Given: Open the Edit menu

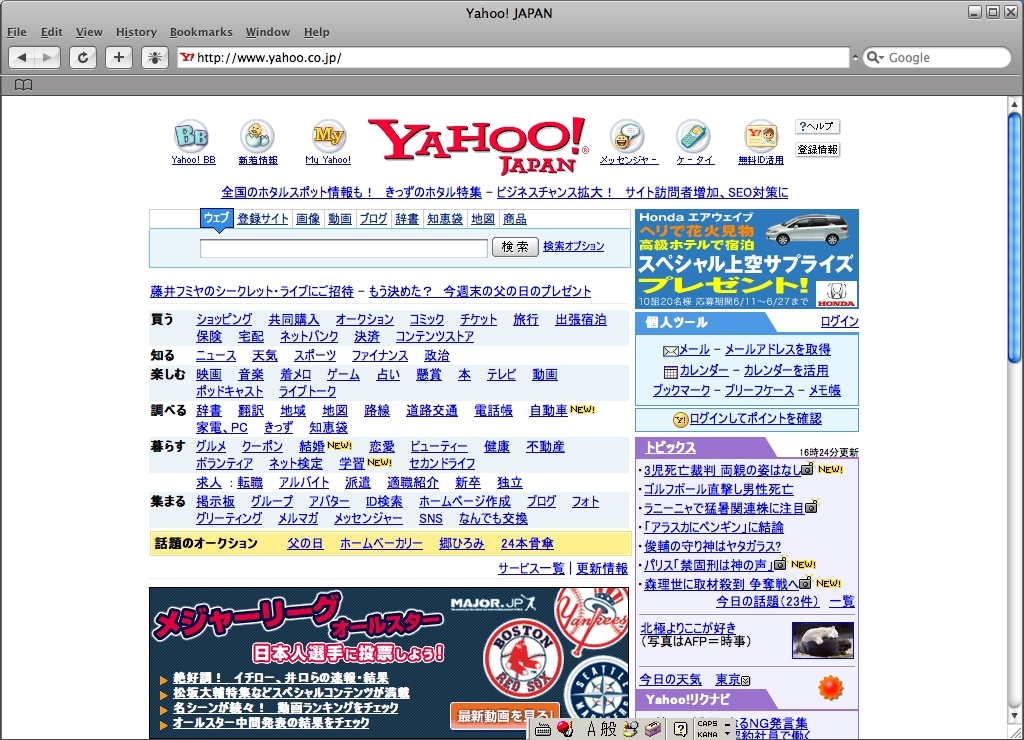Looking at the screenshot, I should (52, 32).
